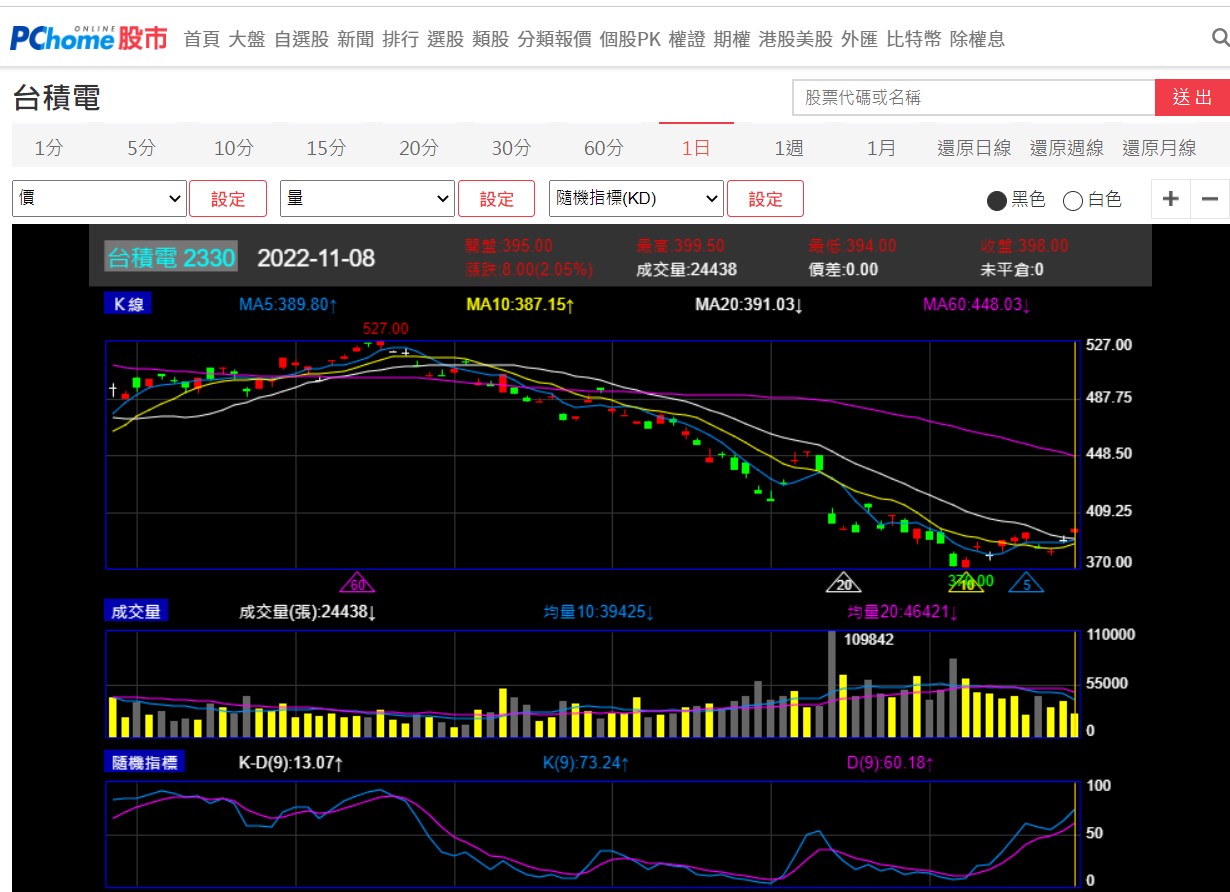The width and height of the screenshot is (1230, 892).
Task: Open the 量 indicator dropdown
Action: [x=368, y=198]
